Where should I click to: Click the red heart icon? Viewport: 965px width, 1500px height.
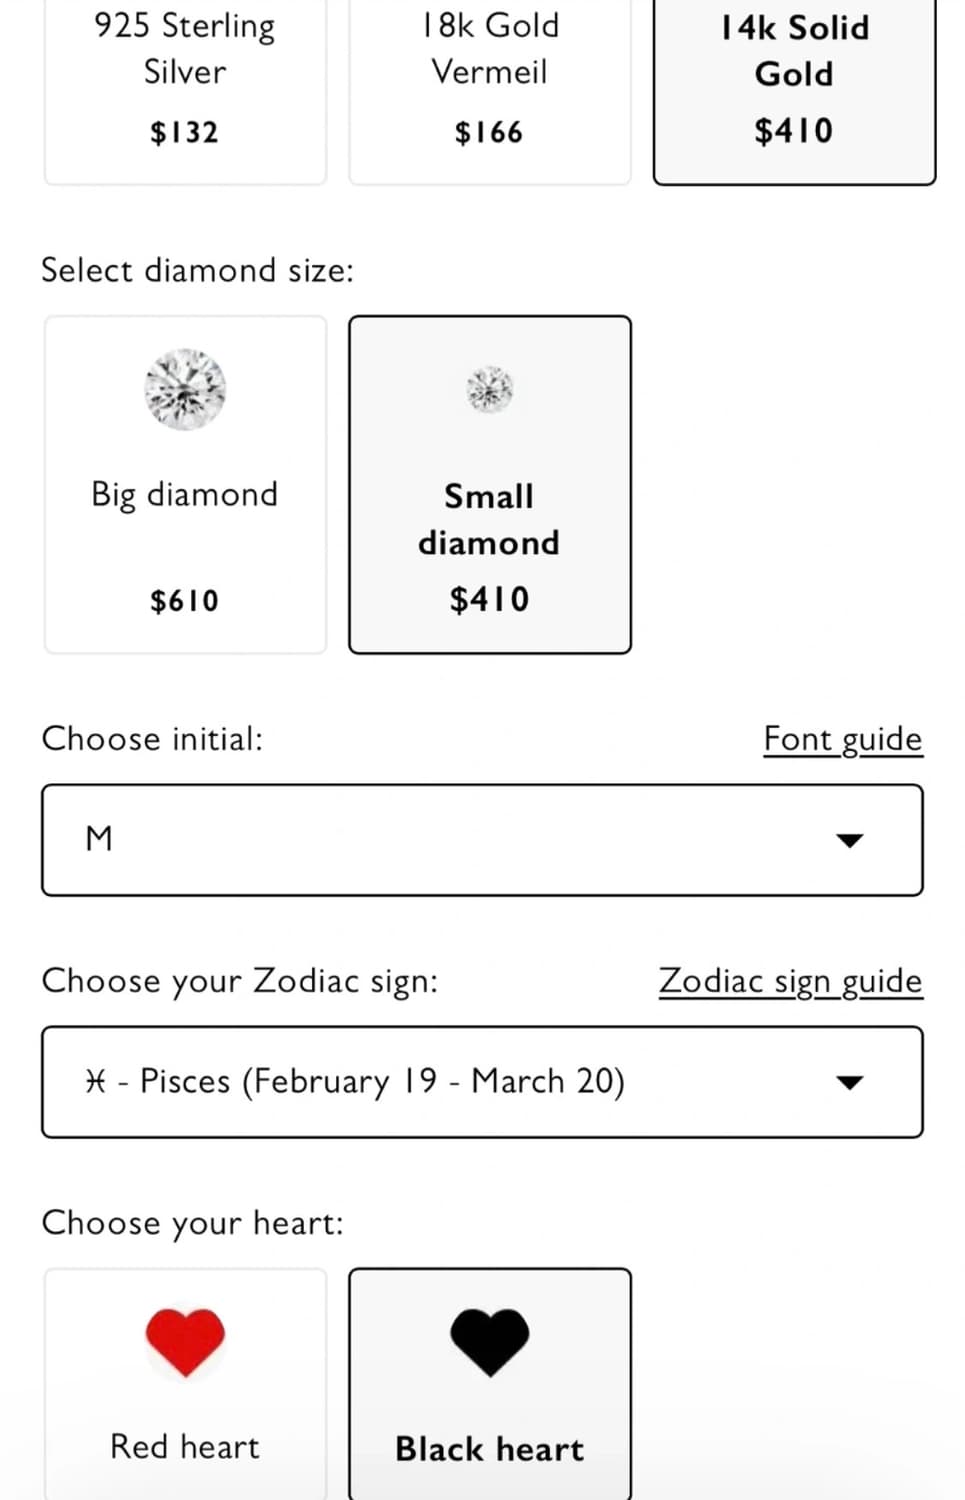[185, 1340]
